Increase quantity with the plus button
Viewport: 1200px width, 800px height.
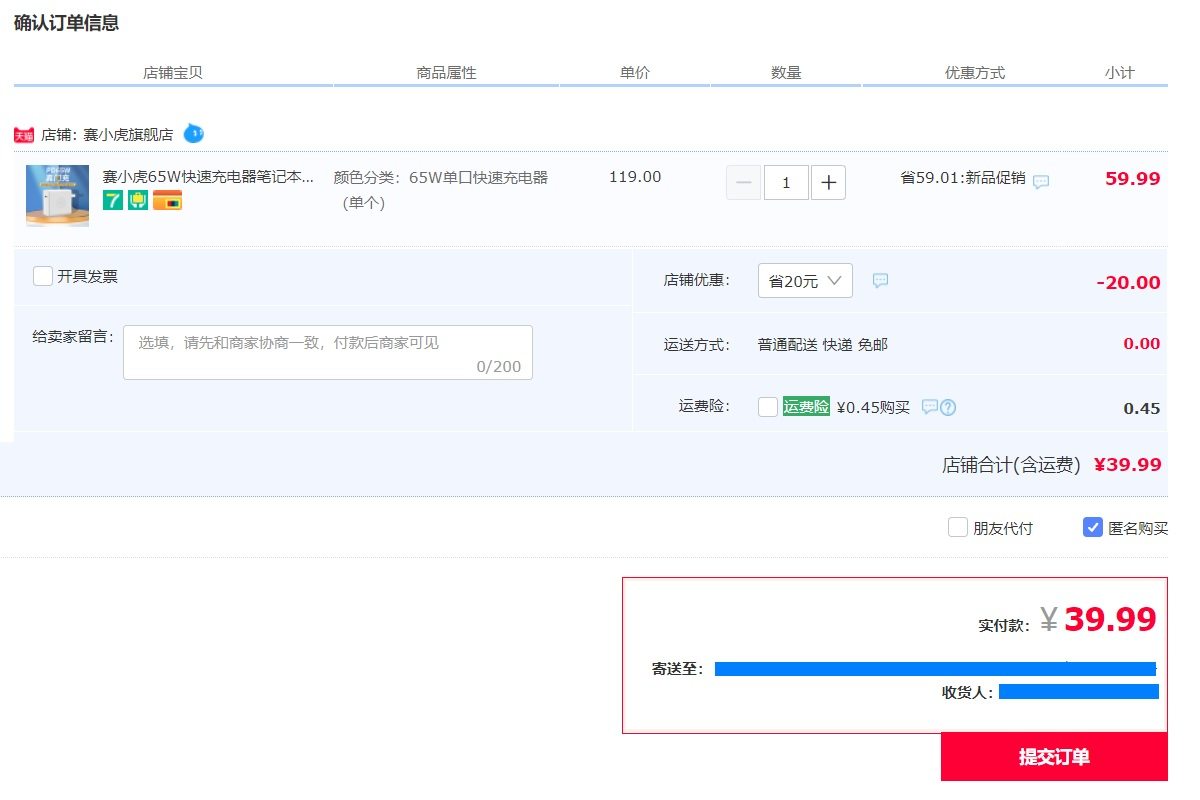[828, 183]
